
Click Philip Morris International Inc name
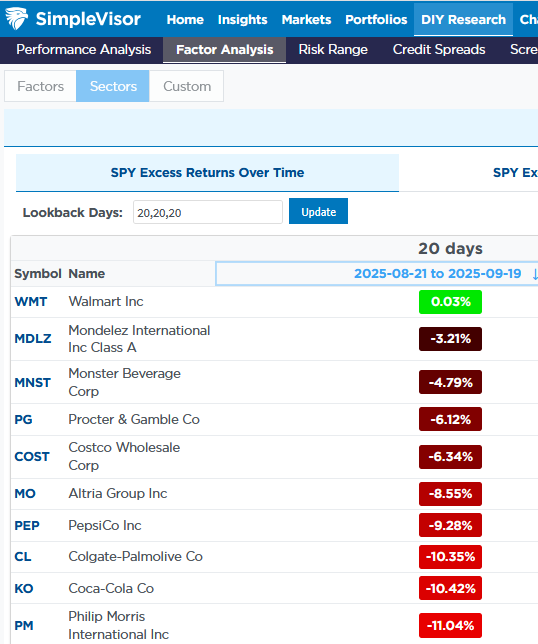(119, 625)
